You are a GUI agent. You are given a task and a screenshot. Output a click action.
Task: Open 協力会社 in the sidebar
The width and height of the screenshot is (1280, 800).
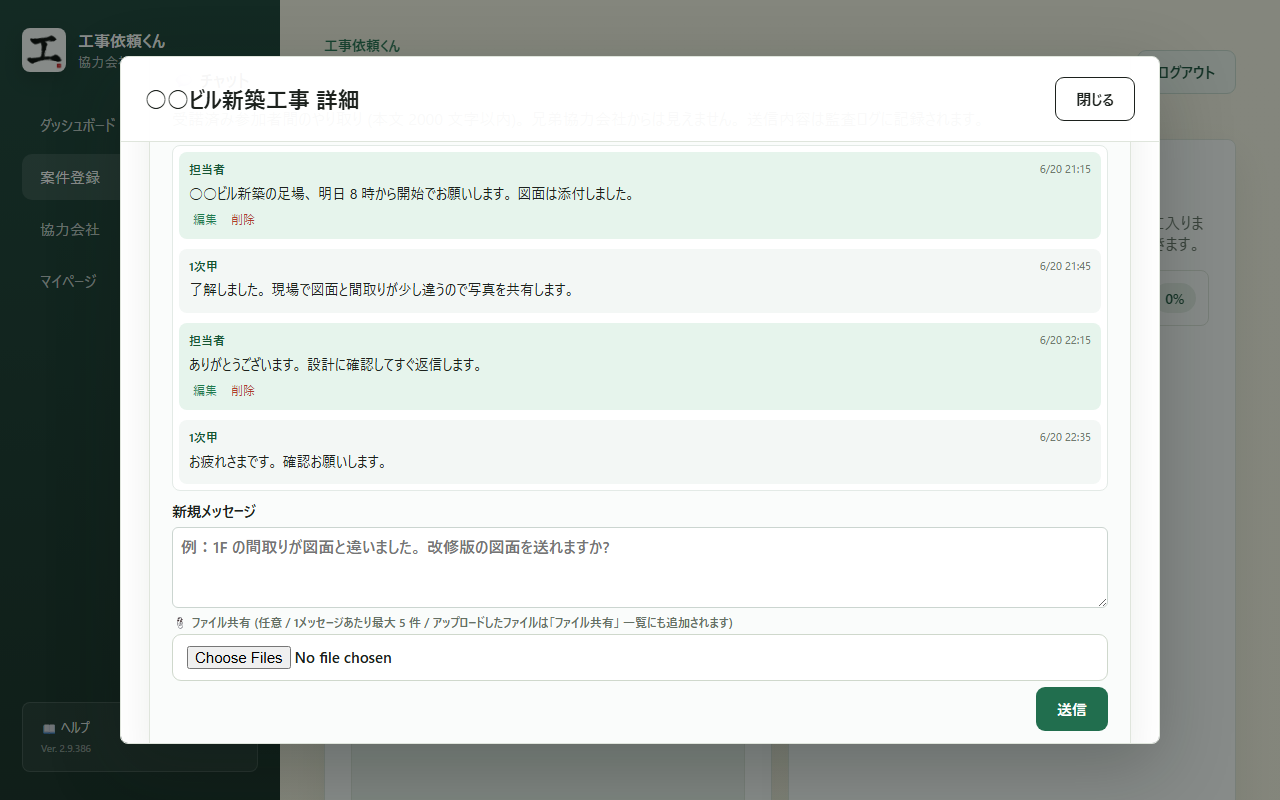point(70,229)
